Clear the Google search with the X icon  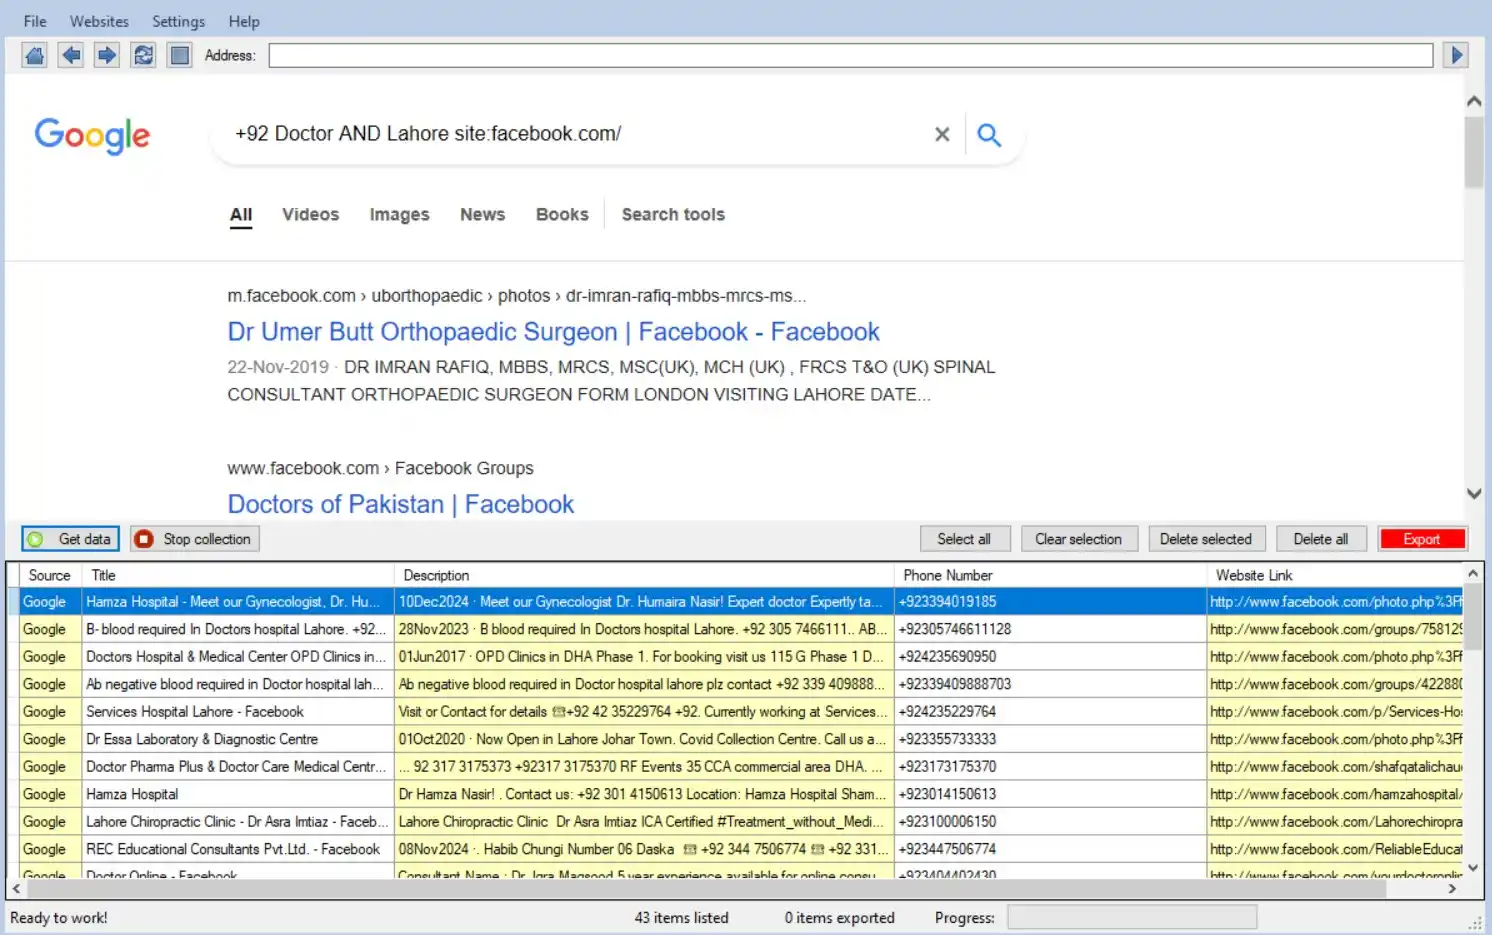(942, 134)
